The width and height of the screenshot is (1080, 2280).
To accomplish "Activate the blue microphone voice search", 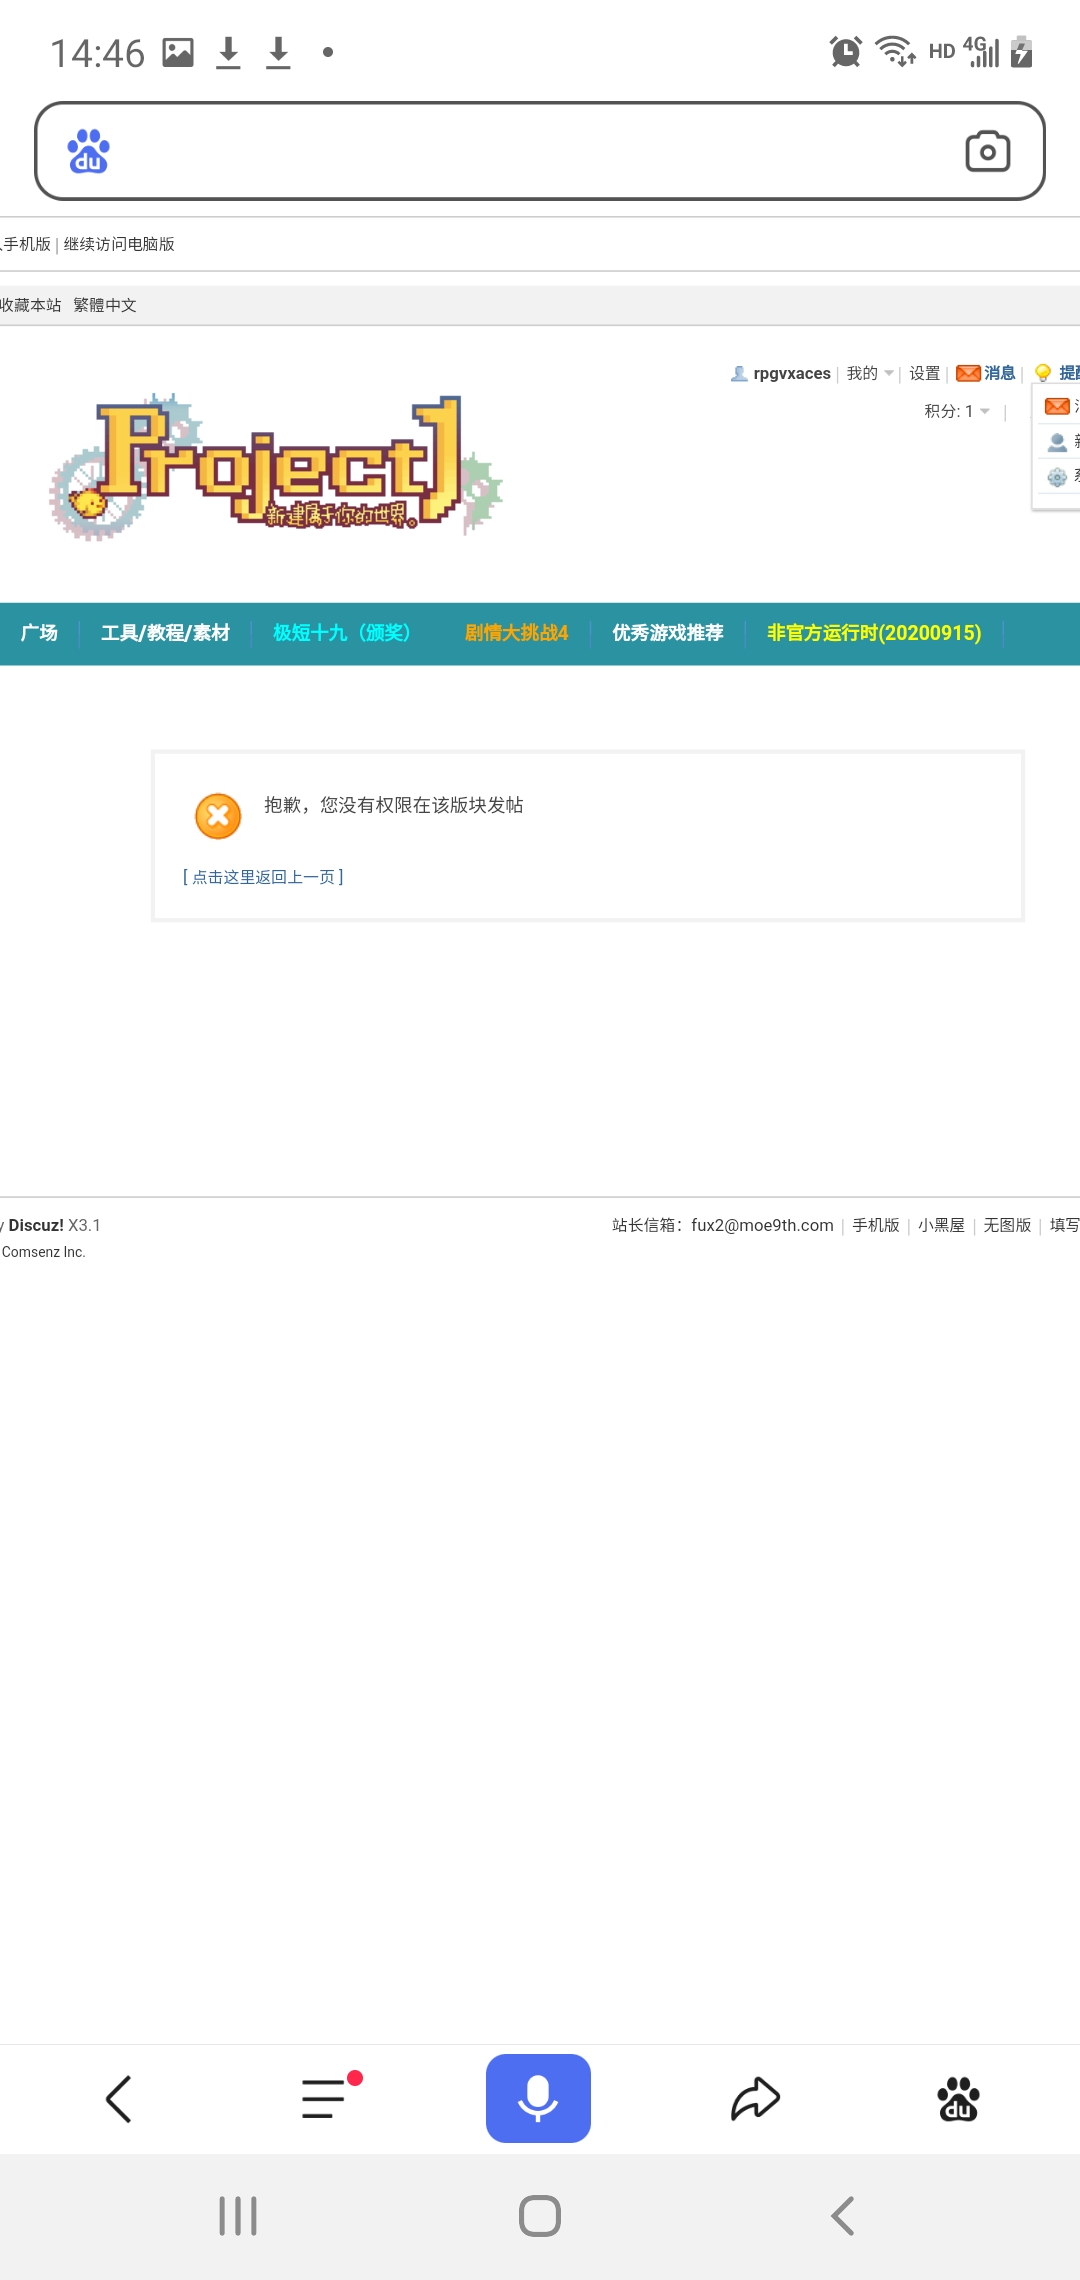I will click(538, 2098).
